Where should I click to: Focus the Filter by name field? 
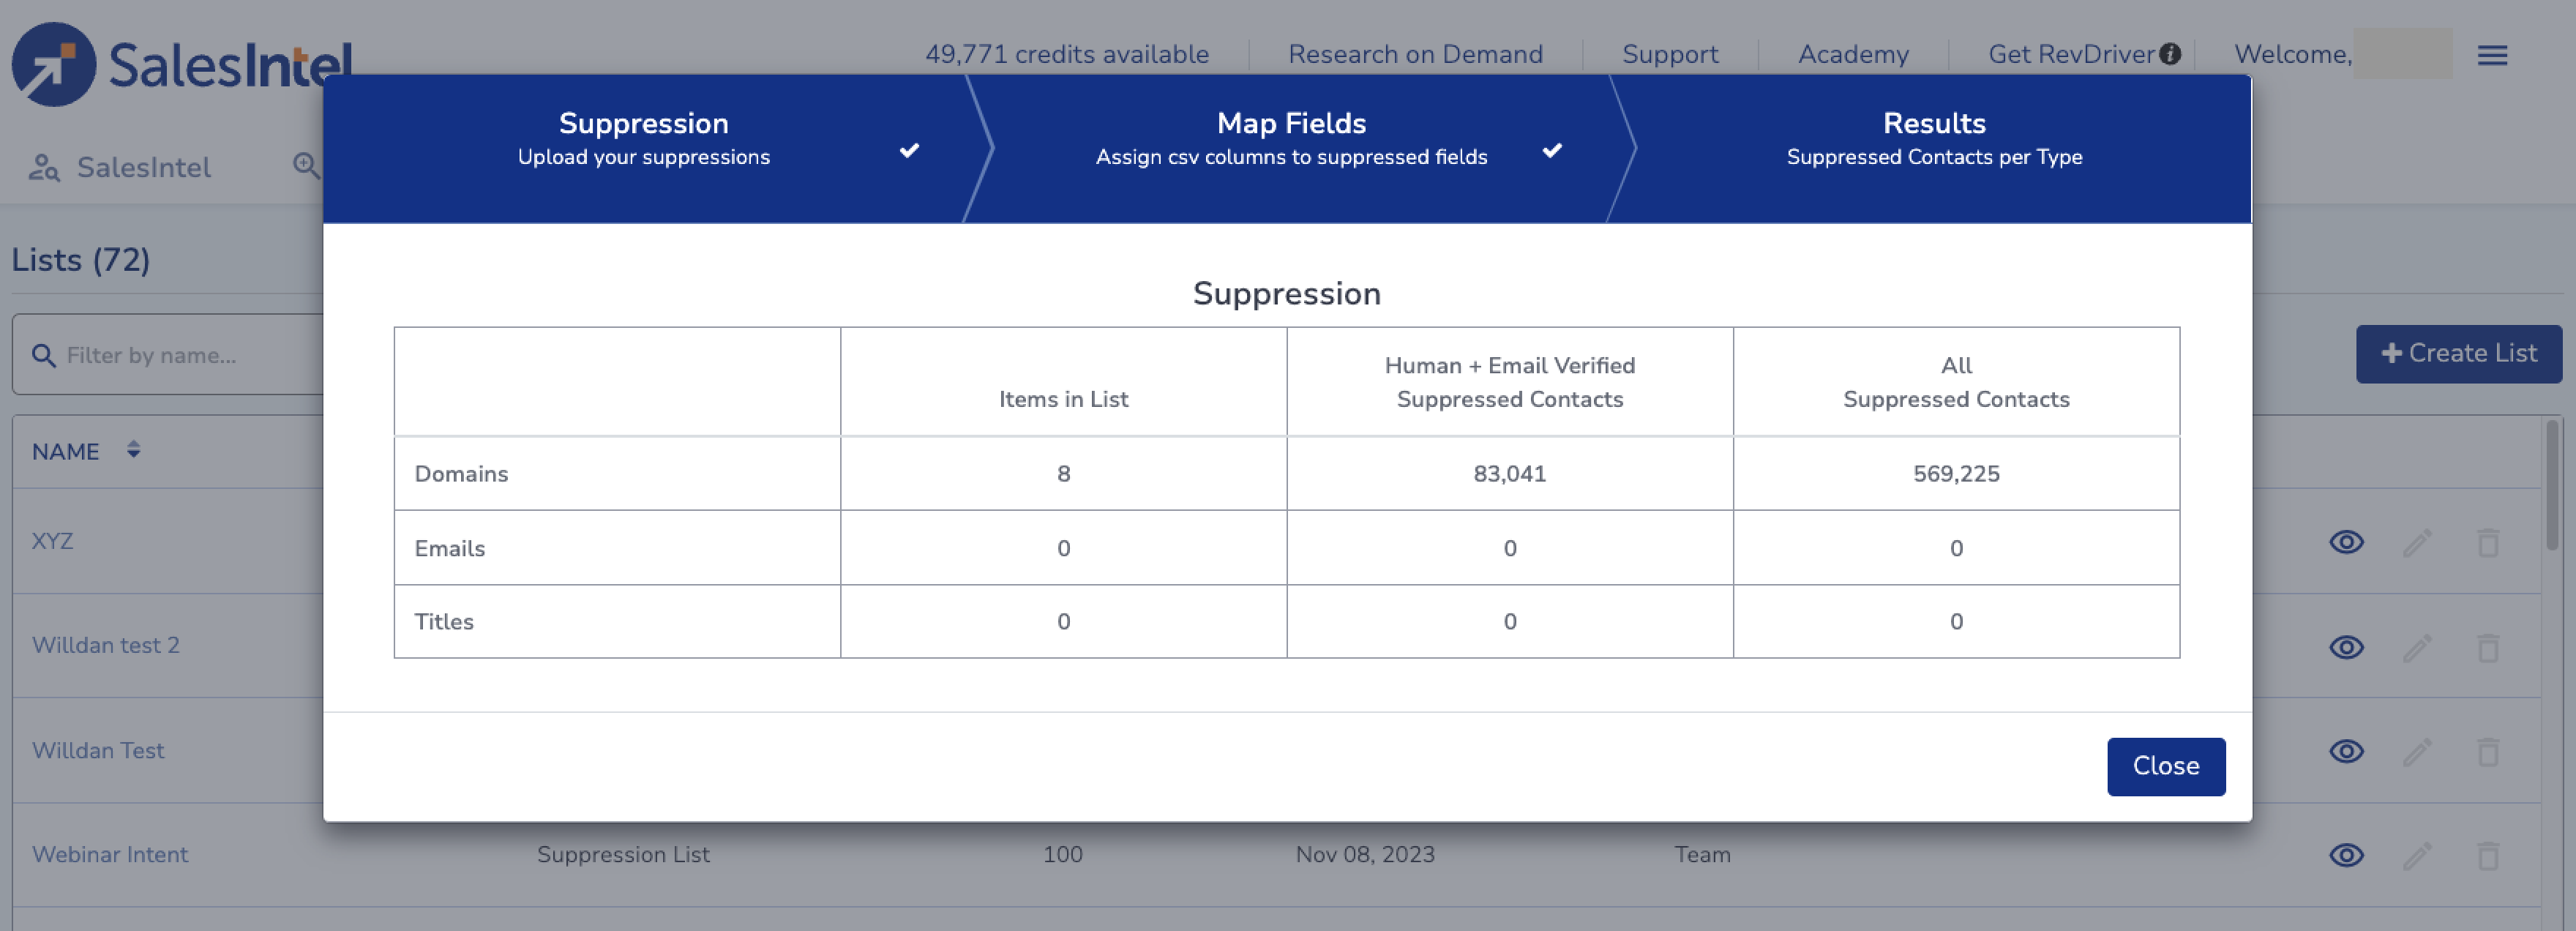tap(170, 354)
